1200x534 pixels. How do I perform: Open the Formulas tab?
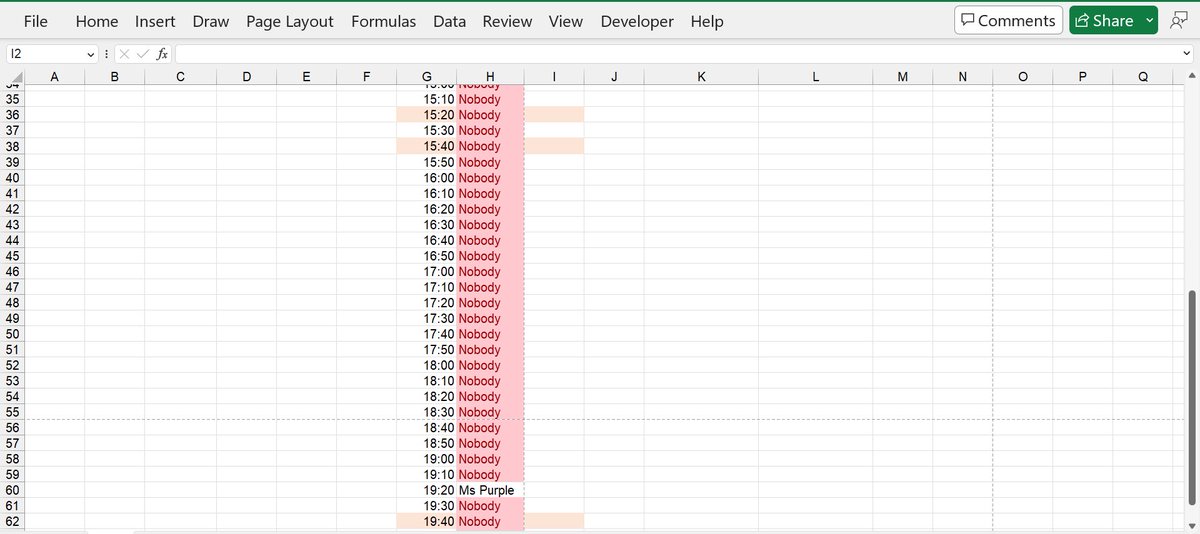384,21
